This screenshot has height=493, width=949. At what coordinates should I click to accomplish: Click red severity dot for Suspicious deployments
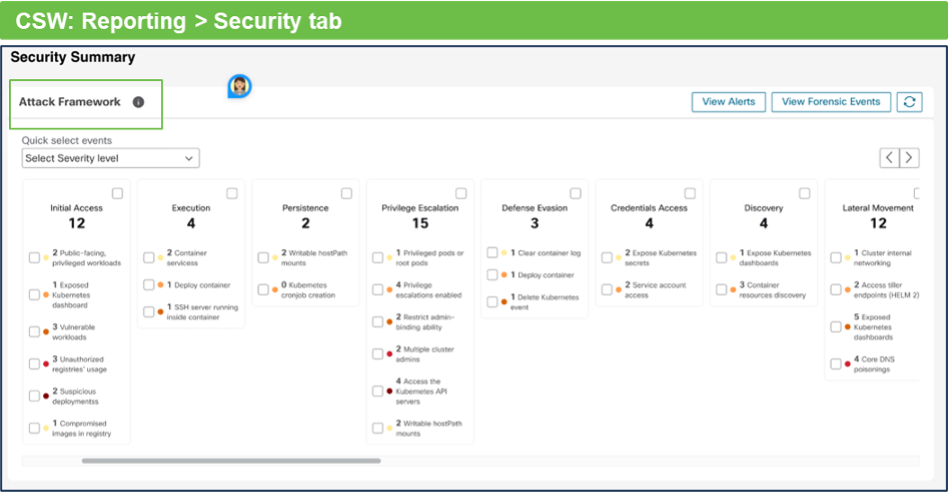tap(46, 396)
